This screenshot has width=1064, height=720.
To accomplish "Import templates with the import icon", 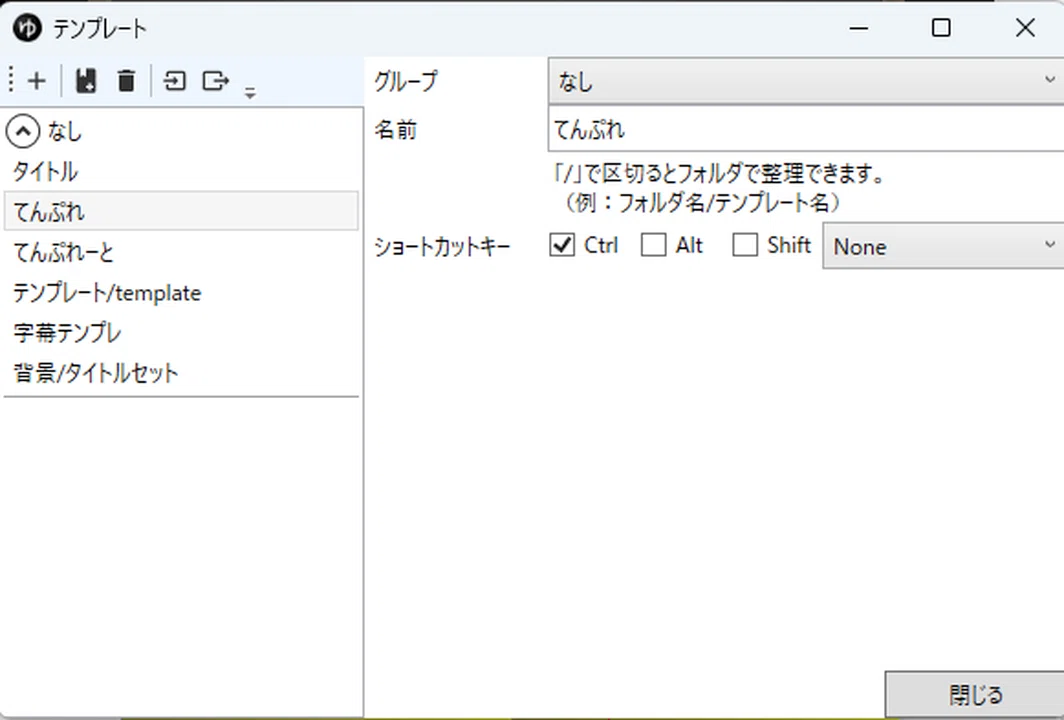I will (x=174, y=81).
